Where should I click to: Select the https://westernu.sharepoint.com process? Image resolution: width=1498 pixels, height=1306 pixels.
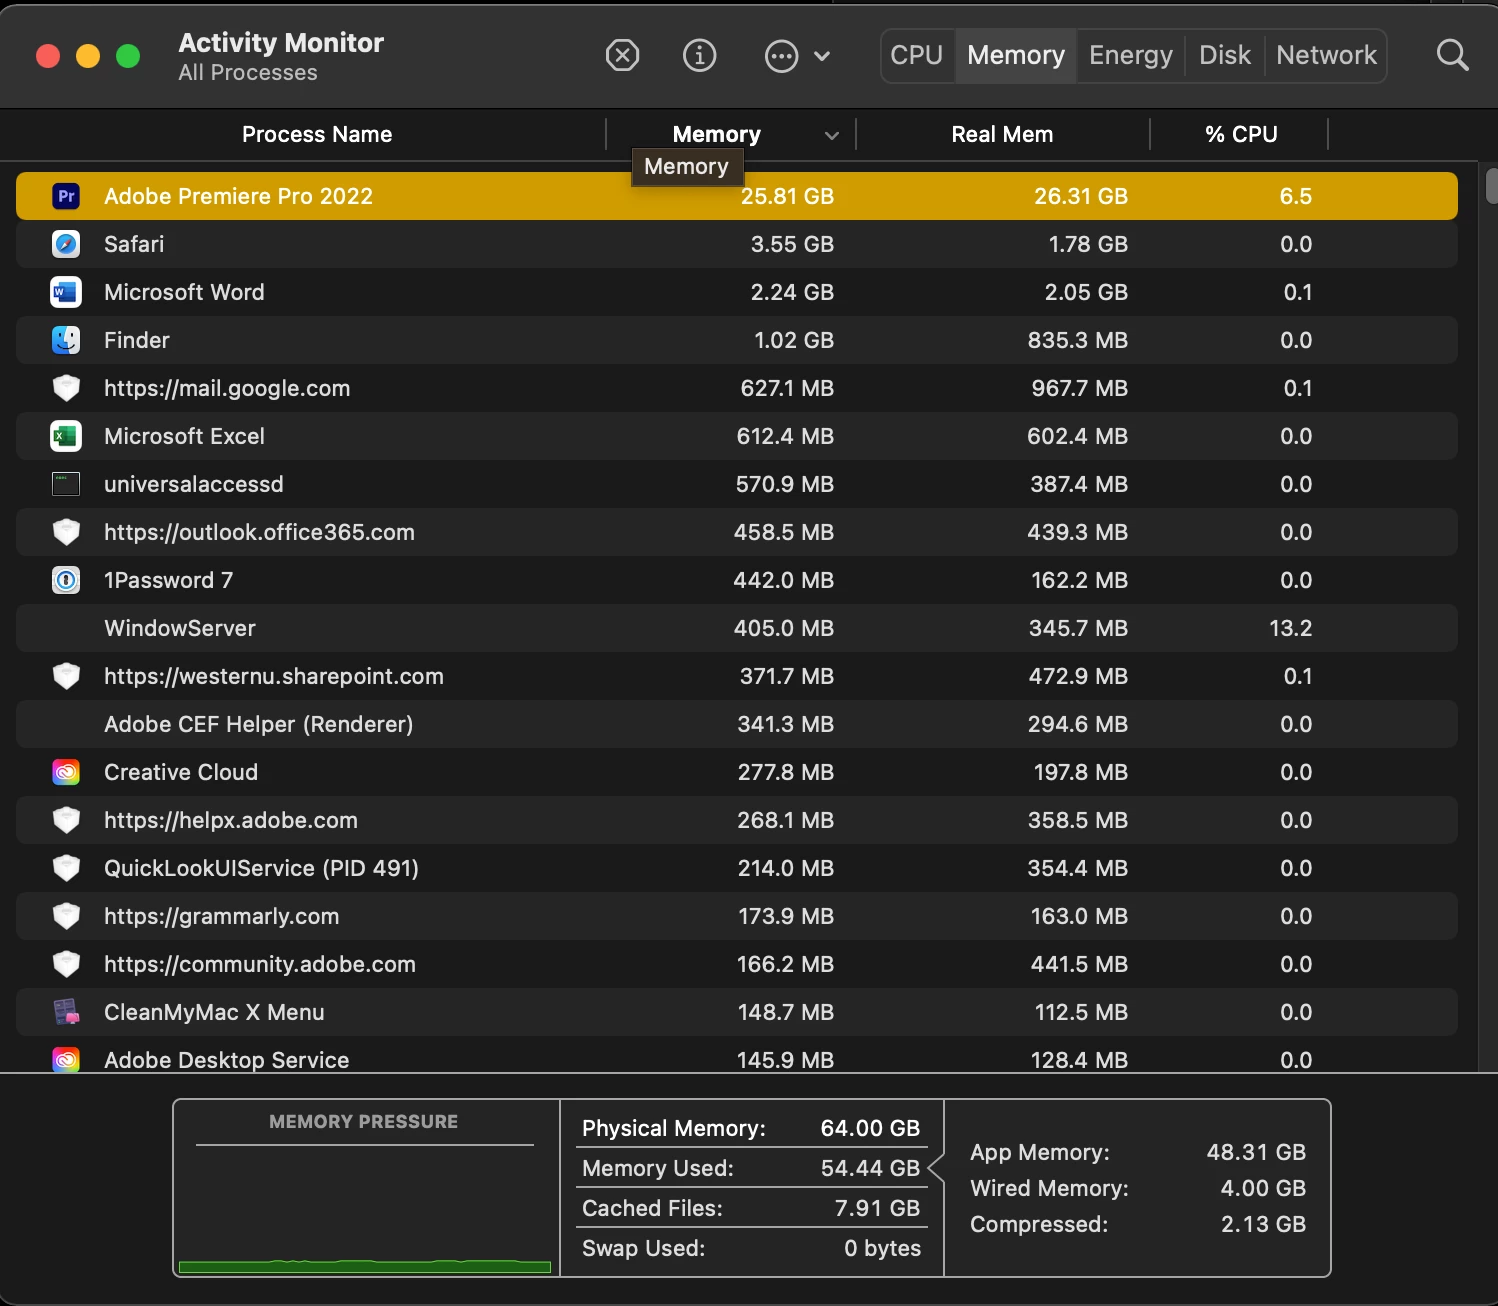click(274, 676)
